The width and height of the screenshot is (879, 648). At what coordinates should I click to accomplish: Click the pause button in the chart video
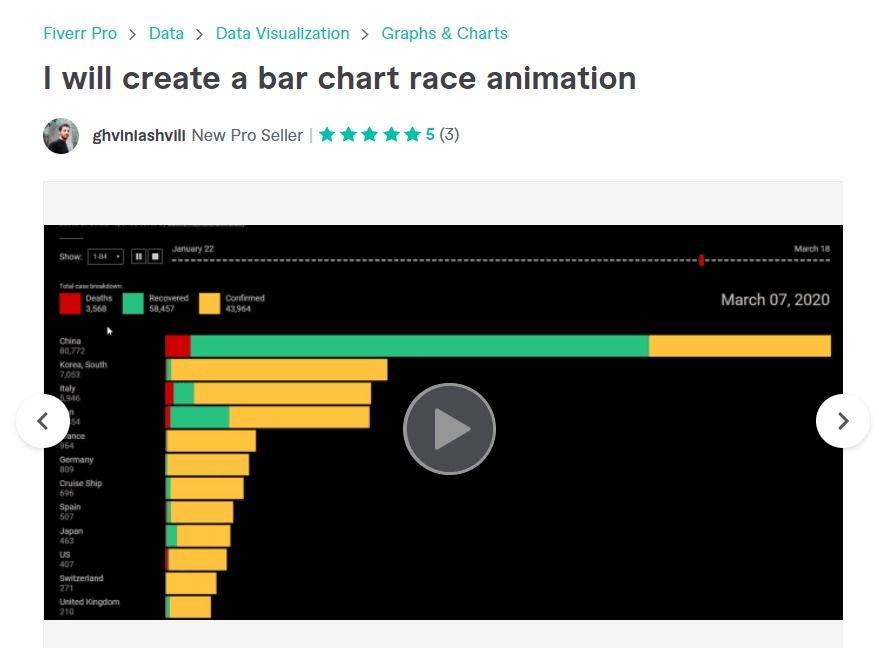pyautogui.click(x=138, y=256)
